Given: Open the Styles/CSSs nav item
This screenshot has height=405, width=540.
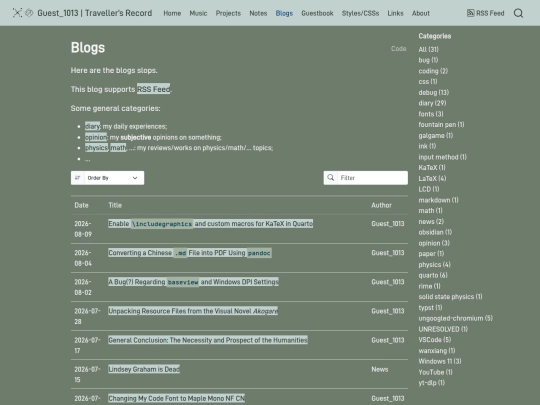Looking at the screenshot, I should (x=360, y=13).
